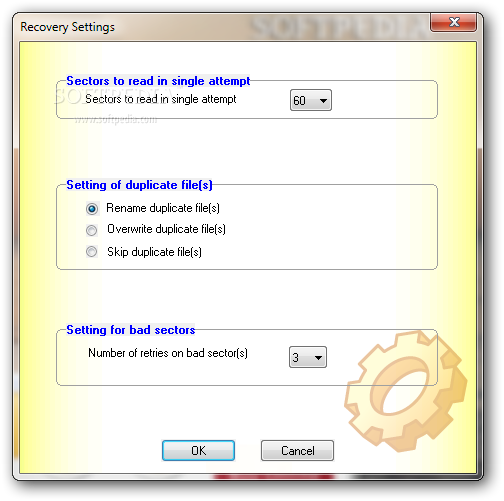Click the decorative gear settings icon
The width and height of the screenshot is (504, 501).
tap(406, 391)
